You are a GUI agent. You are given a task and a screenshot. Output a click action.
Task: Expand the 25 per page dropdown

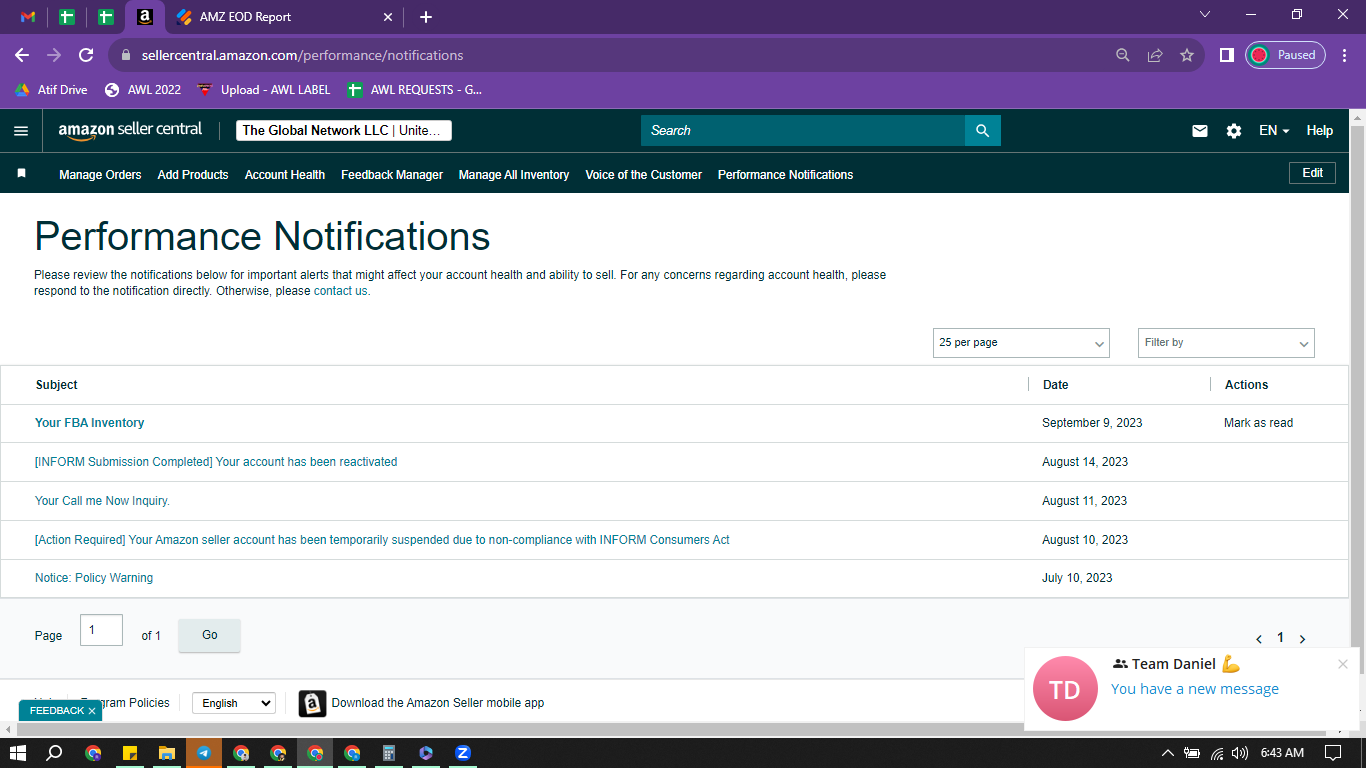[x=1021, y=343]
